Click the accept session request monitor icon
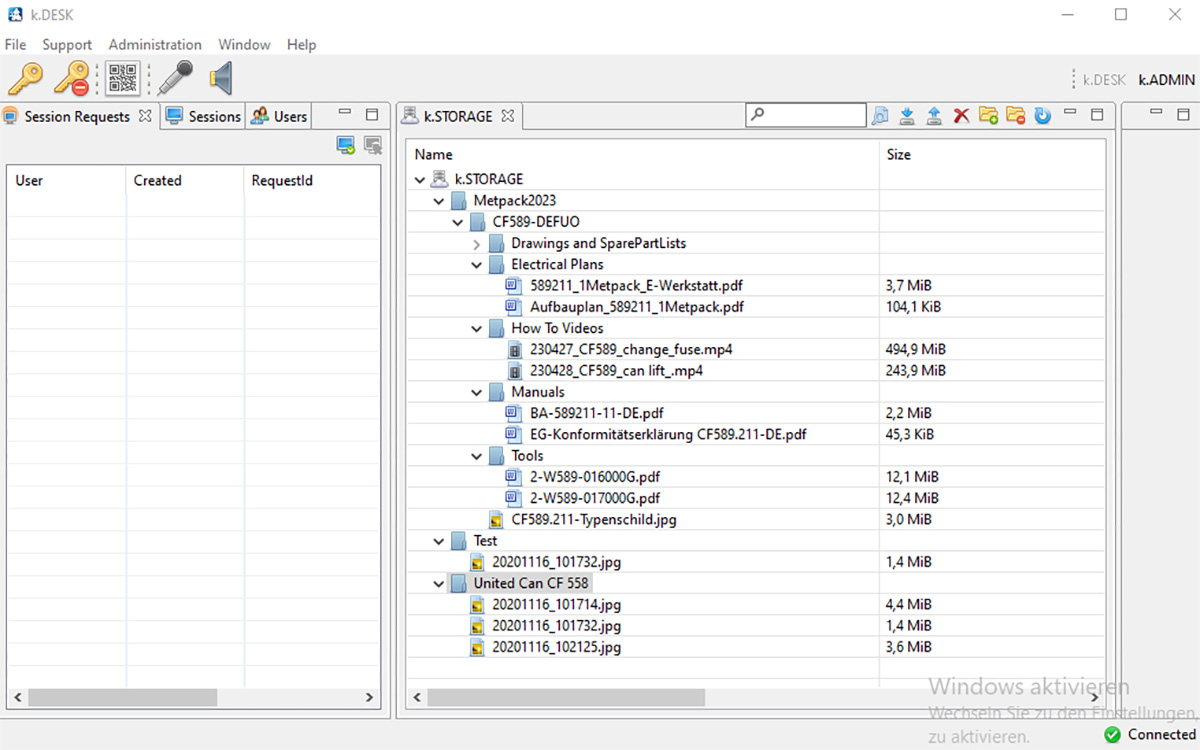This screenshot has width=1200, height=750. [346, 146]
